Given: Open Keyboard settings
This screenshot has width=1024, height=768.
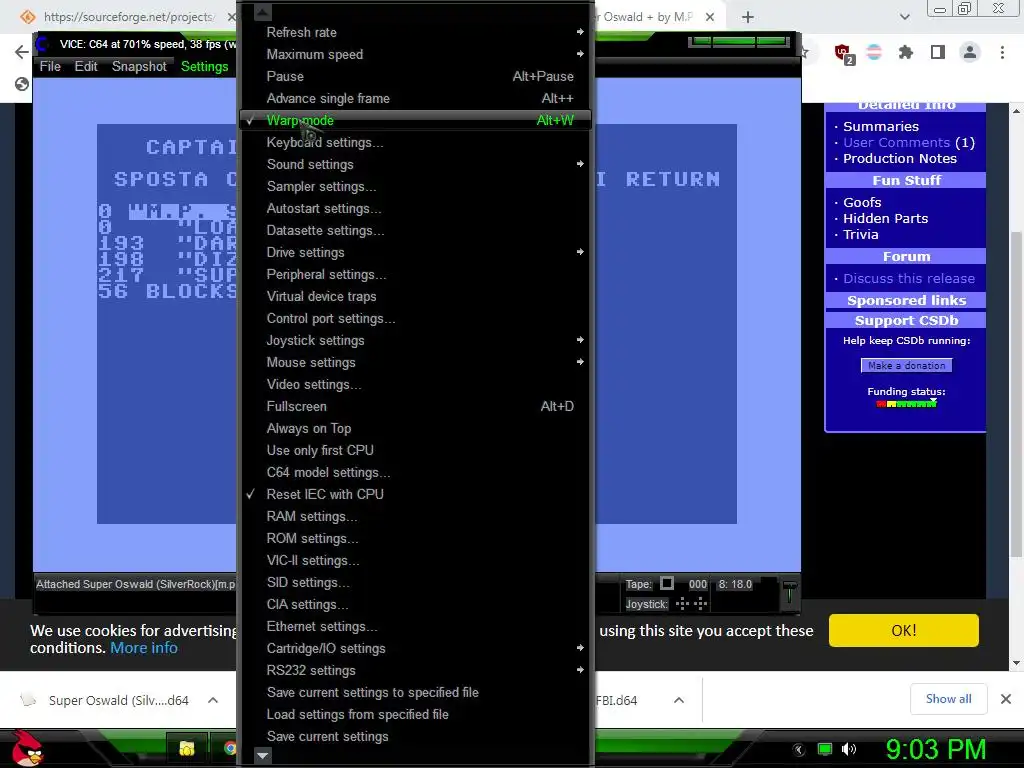Looking at the screenshot, I should click(415, 142).
